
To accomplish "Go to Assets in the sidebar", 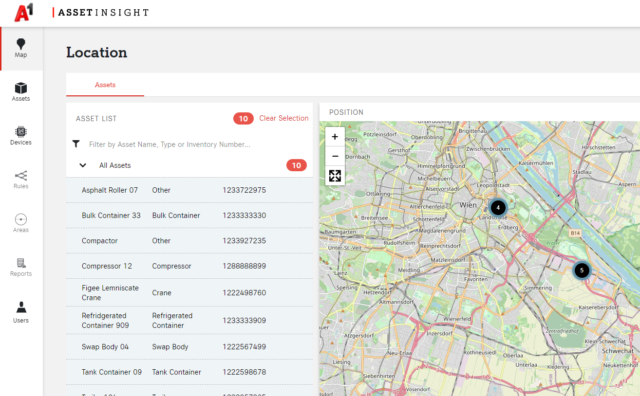I will (21, 92).
